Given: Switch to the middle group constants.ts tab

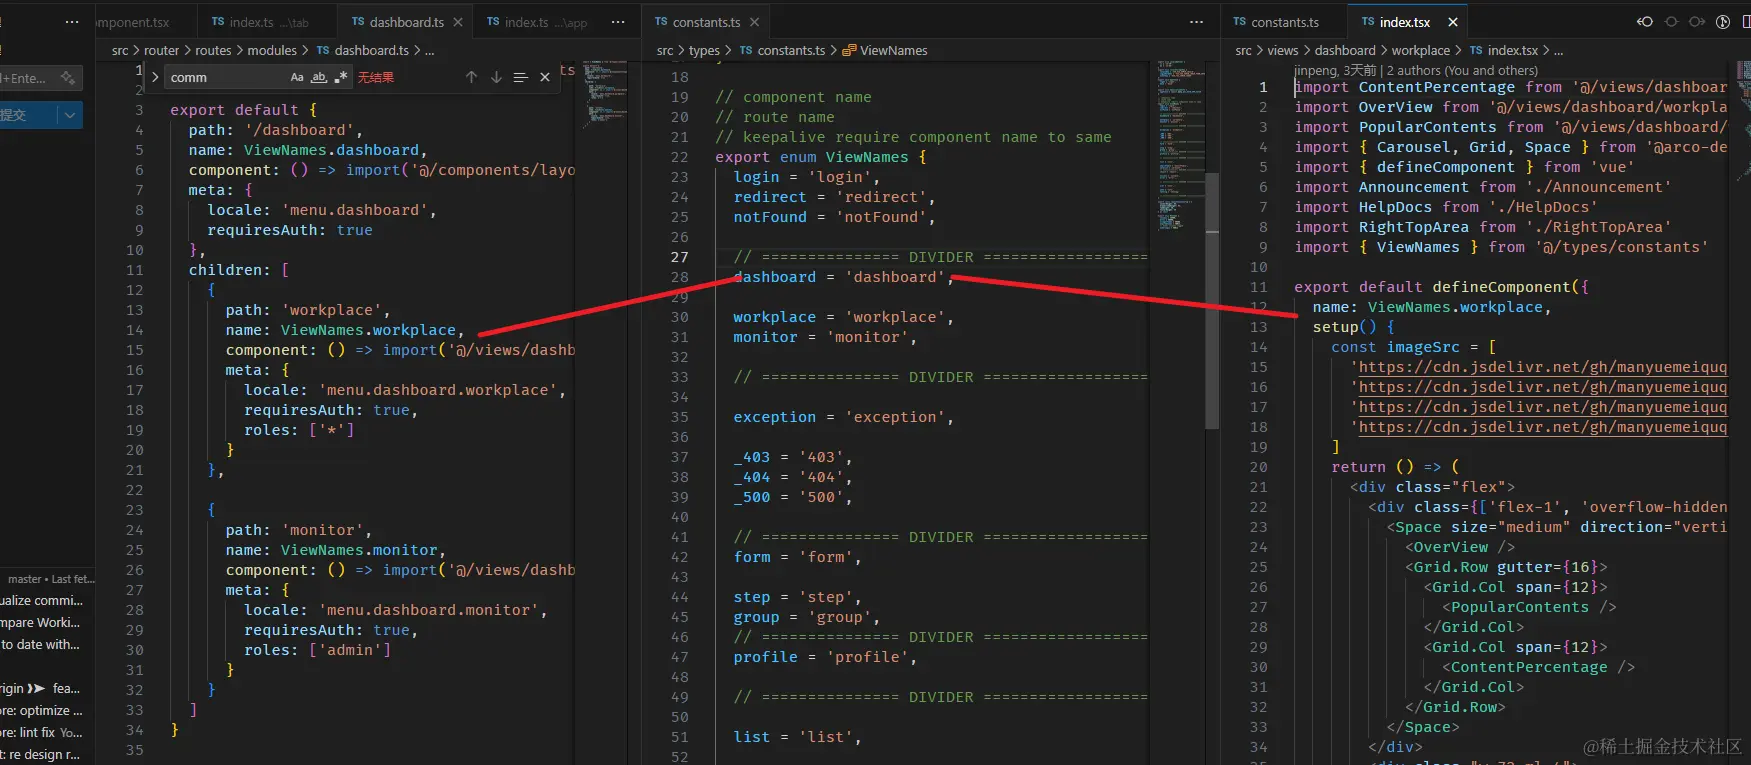Looking at the screenshot, I should [x=706, y=22].
